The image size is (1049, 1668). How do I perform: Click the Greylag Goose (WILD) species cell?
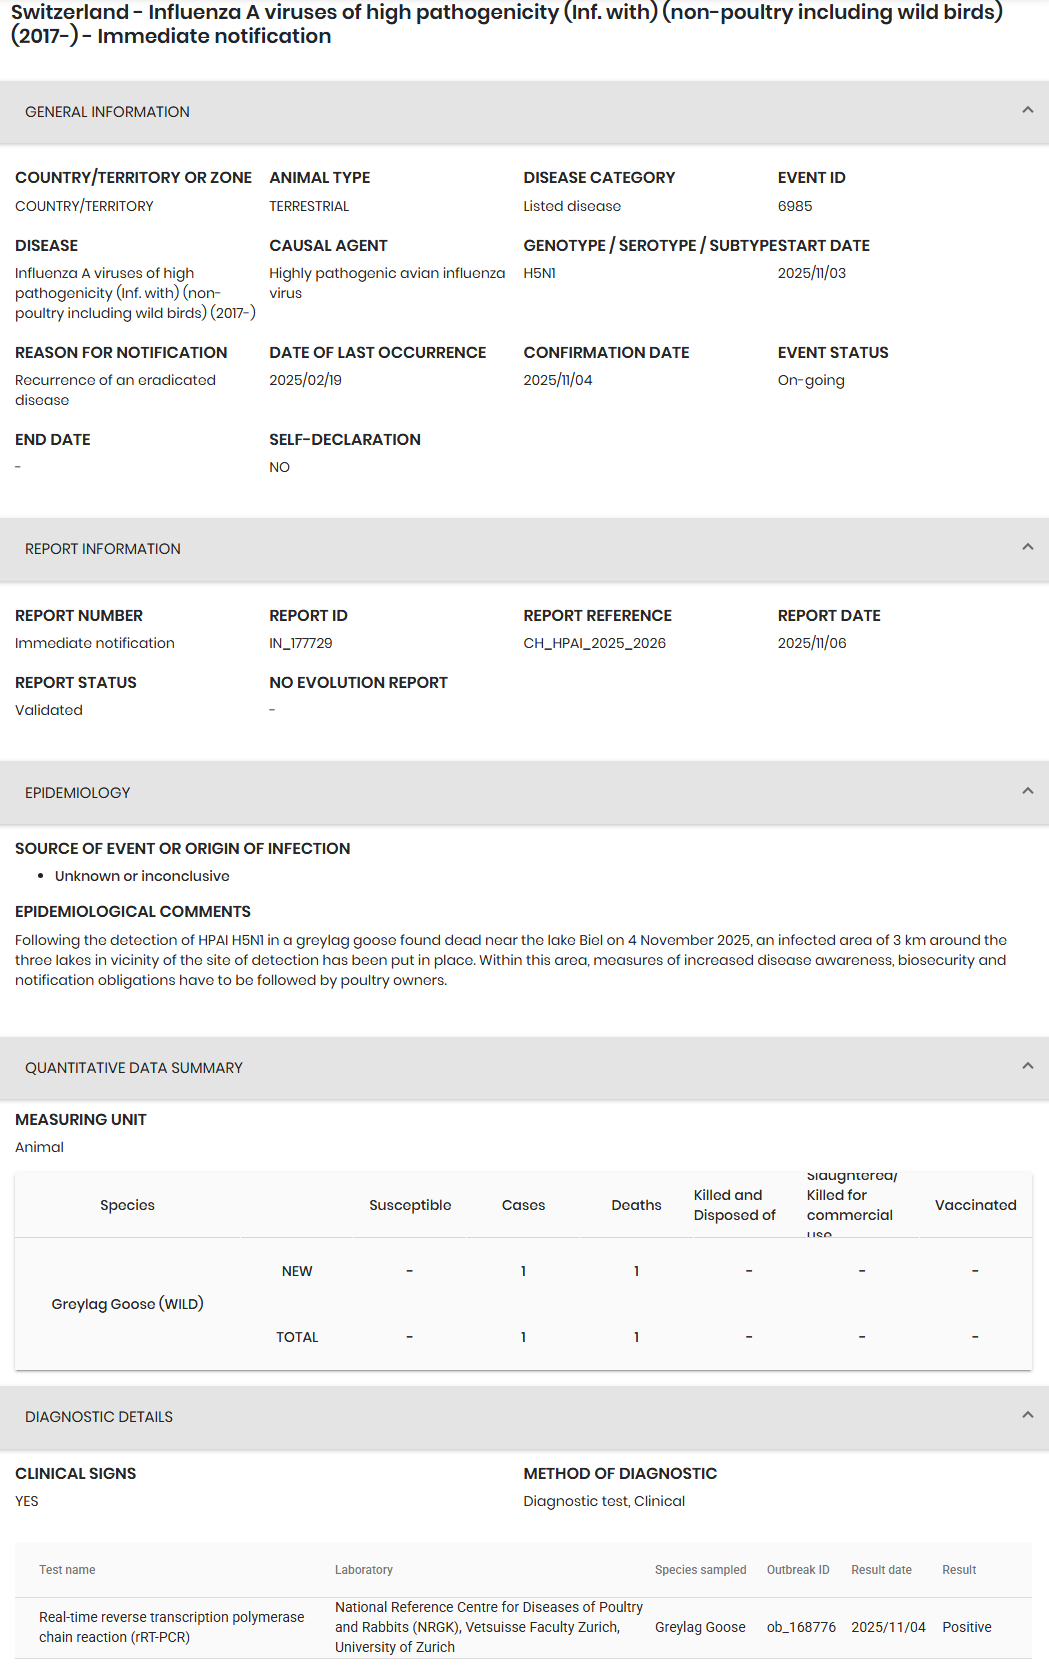127,1304
